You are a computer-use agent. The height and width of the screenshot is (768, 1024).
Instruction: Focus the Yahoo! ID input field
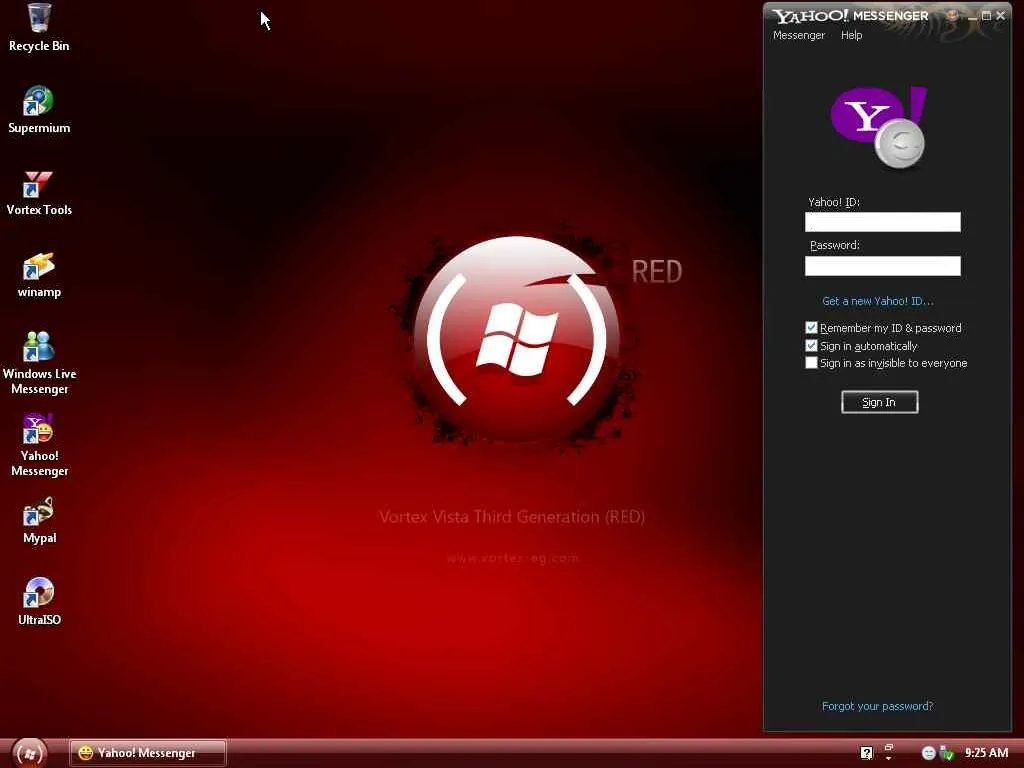[882, 221]
